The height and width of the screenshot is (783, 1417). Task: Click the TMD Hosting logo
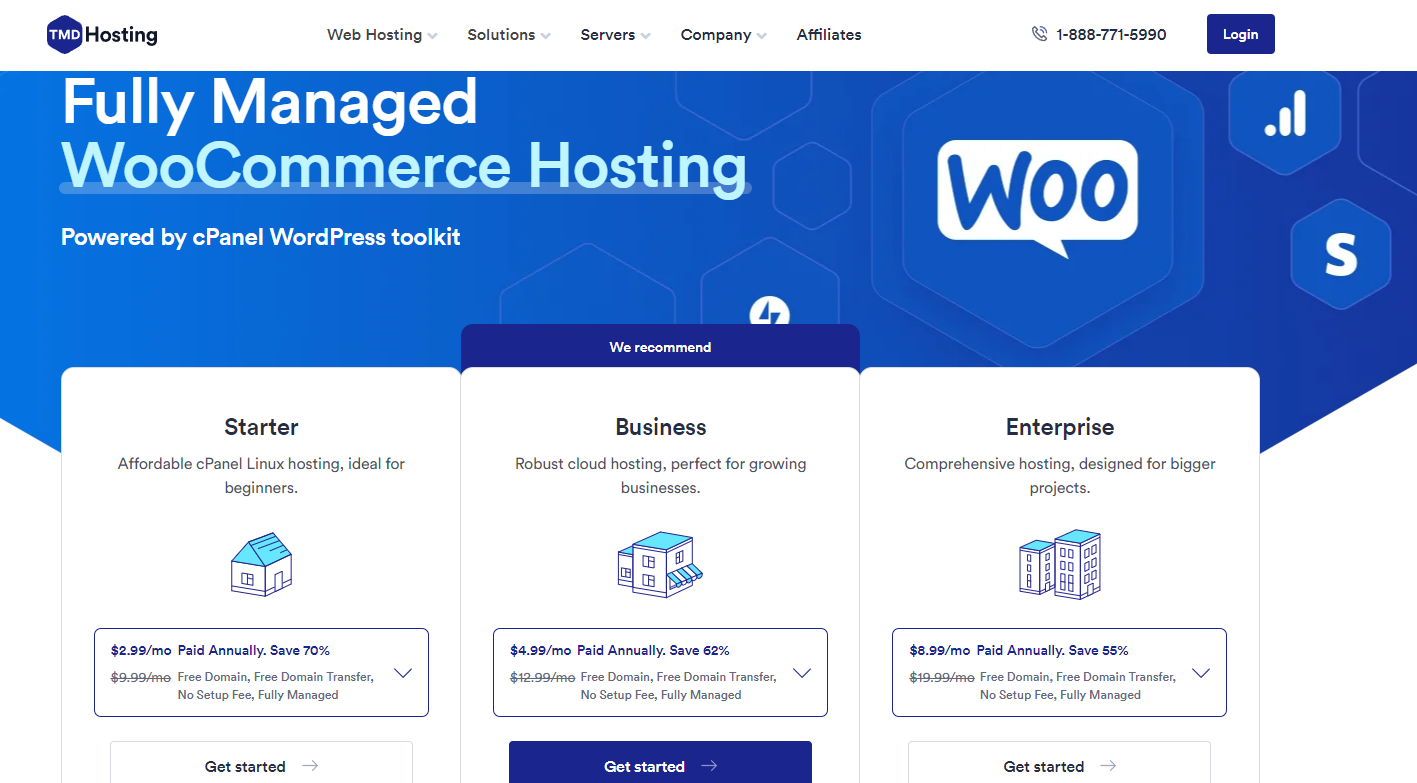coord(102,34)
